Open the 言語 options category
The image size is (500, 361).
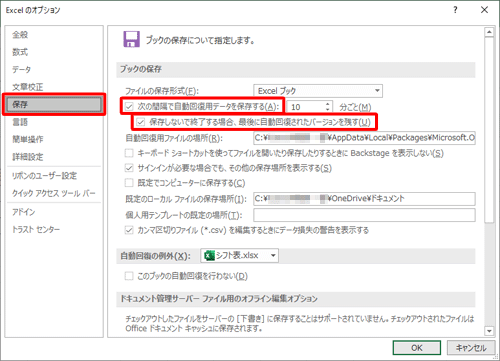click(x=20, y=122)
